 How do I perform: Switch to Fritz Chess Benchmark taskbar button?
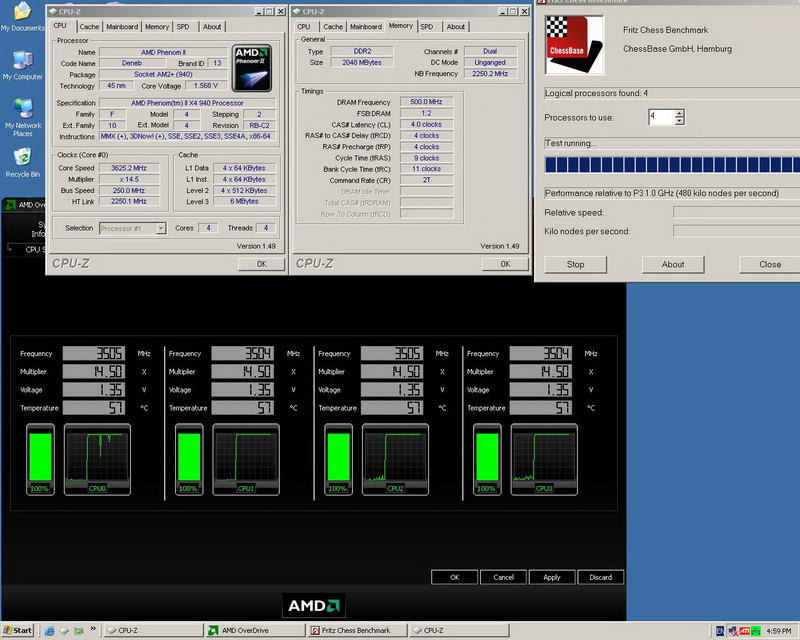pos(357,630)
